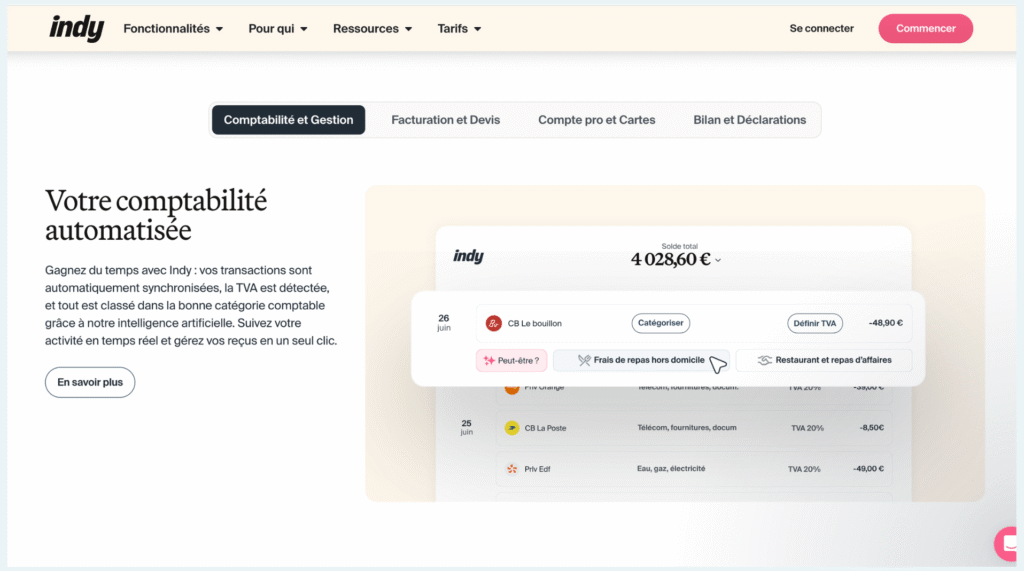Click the Indy logo in the header

(77, 28)
